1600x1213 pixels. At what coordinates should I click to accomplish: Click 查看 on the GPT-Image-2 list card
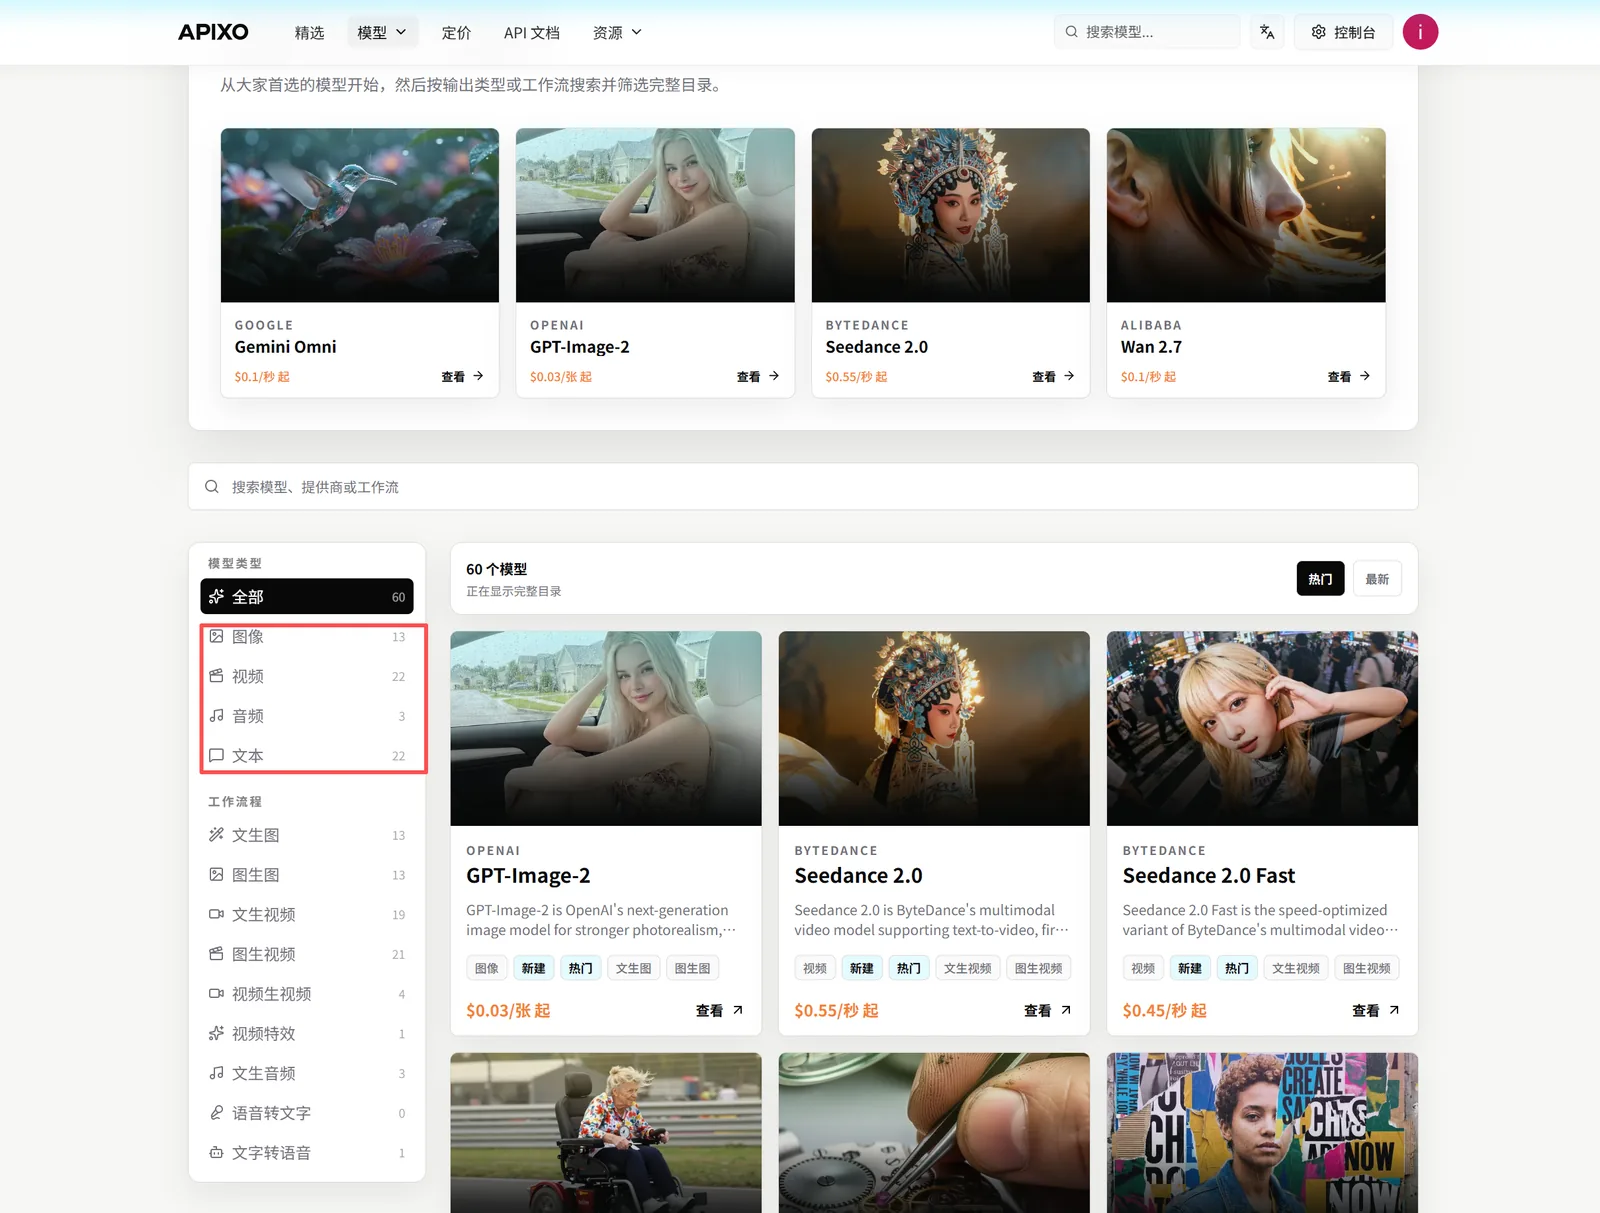pyautogui.click(x=719, y=1011)
